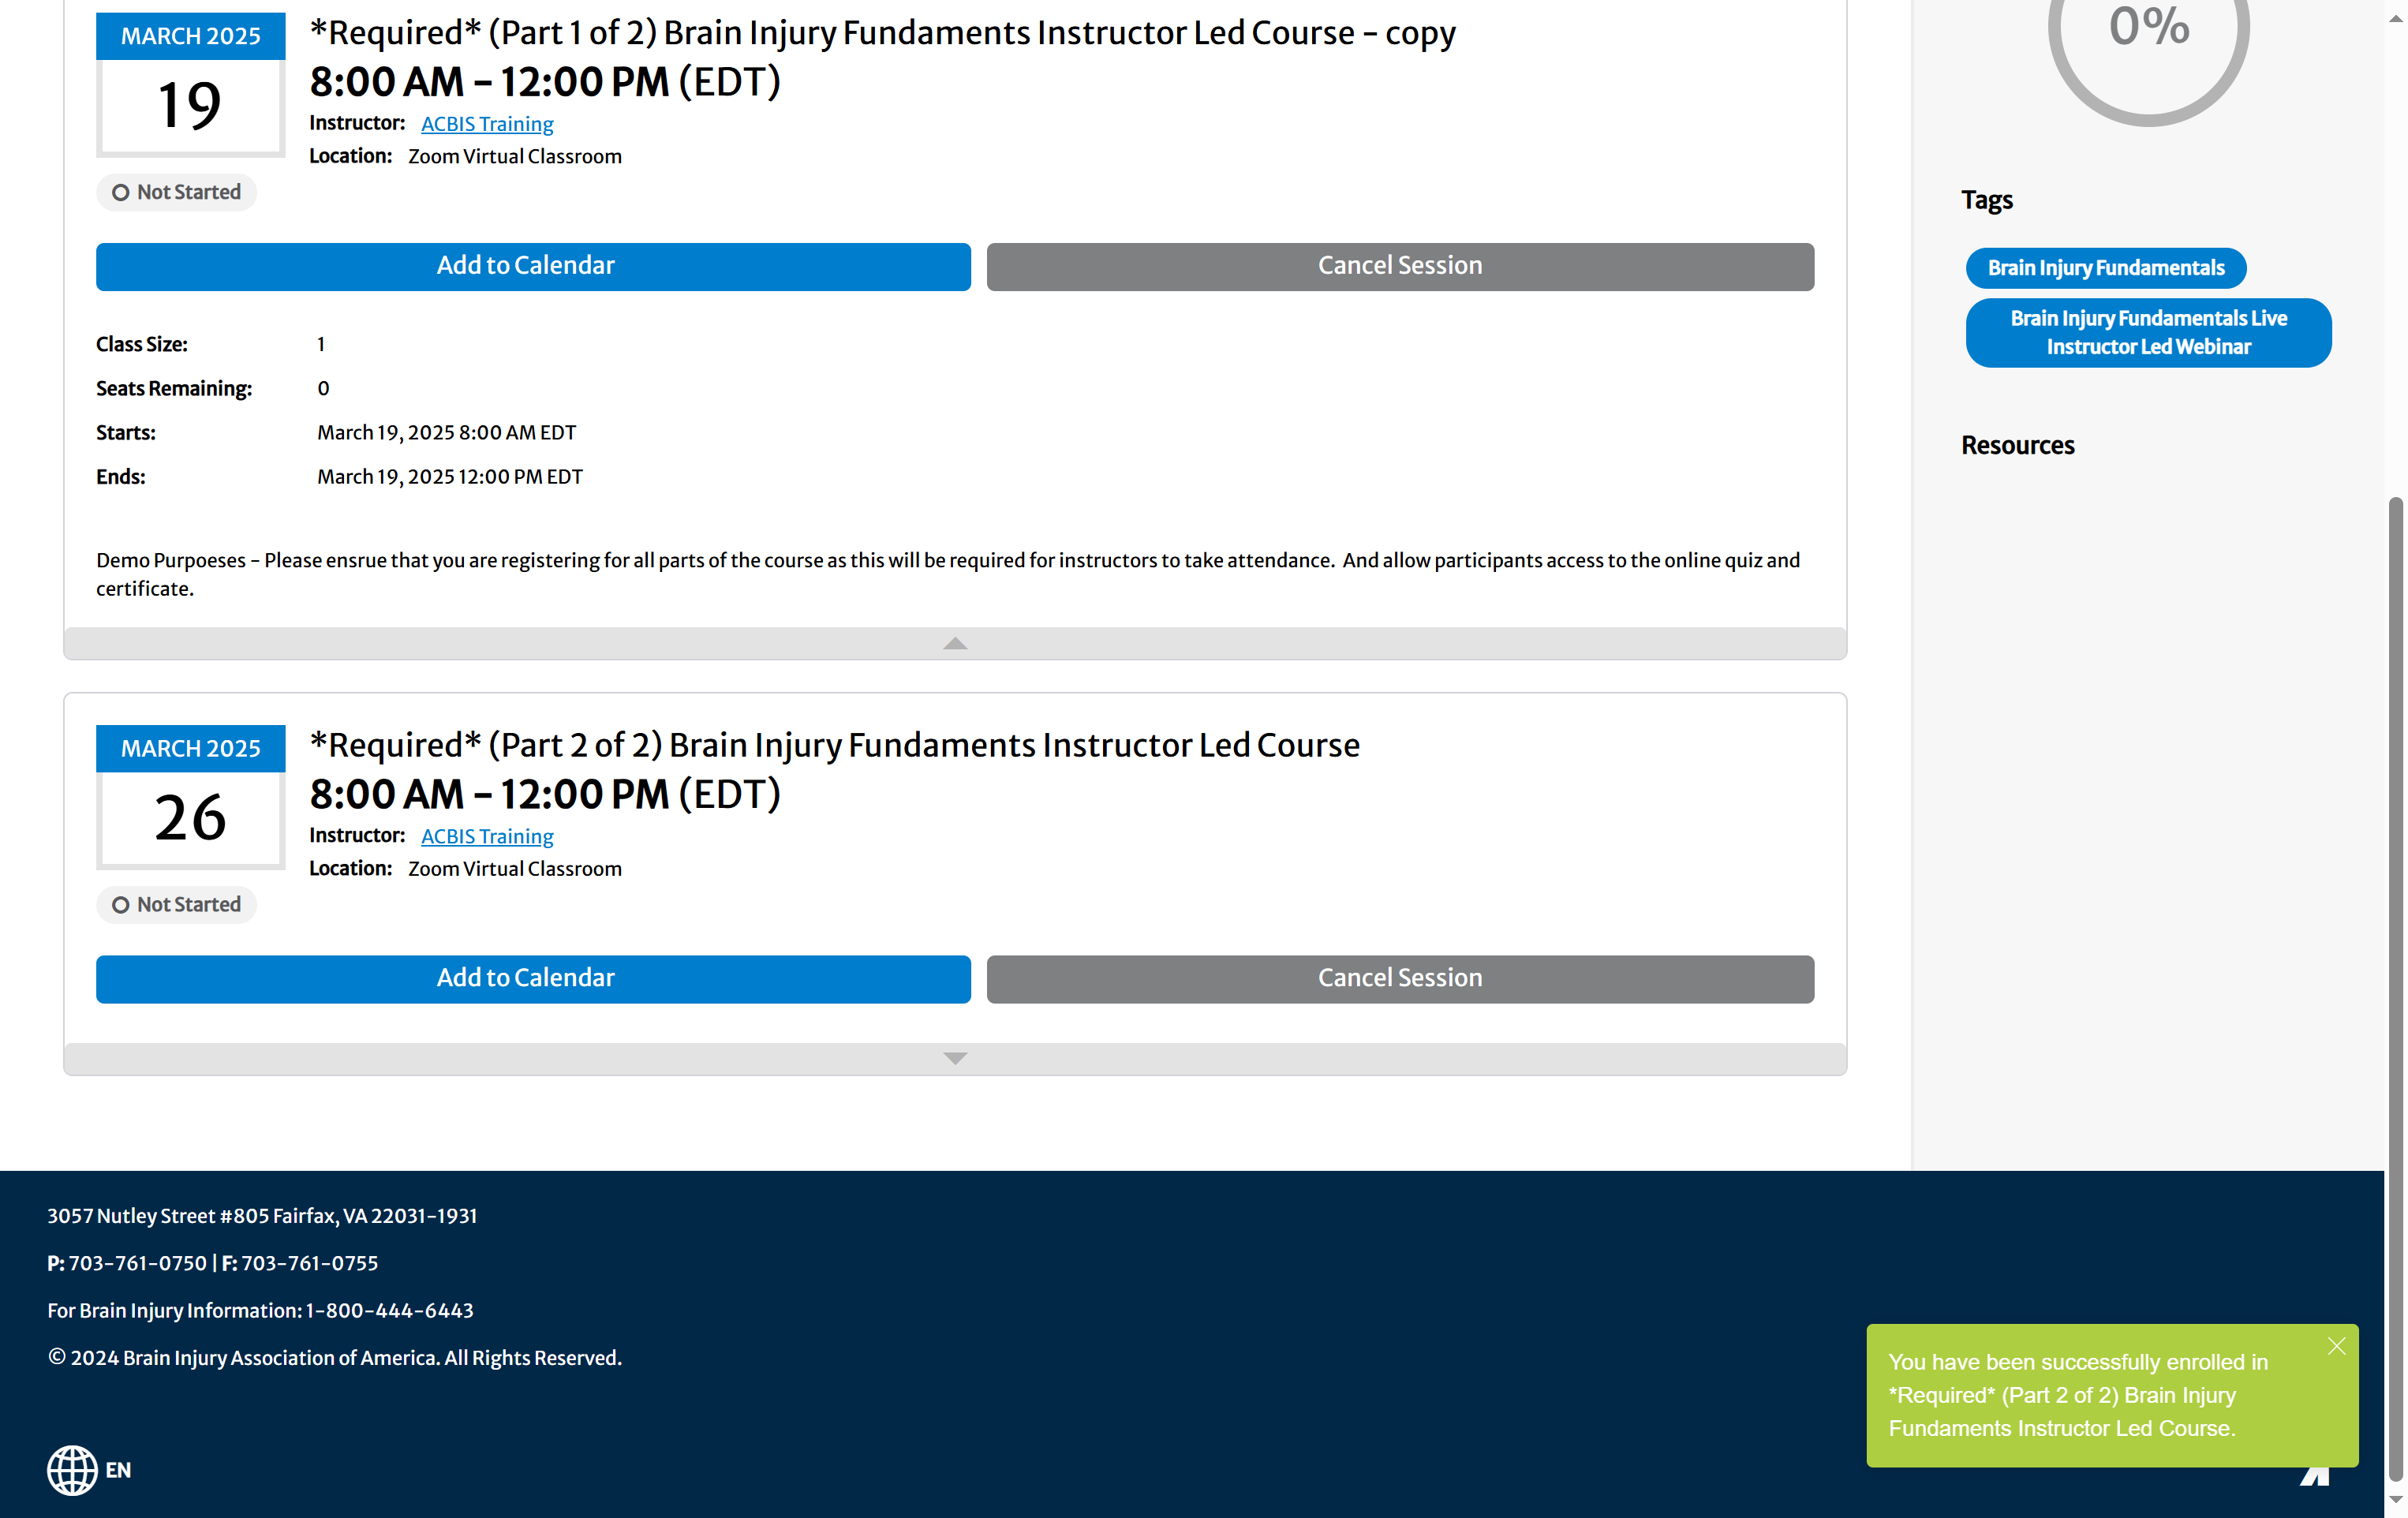Click the Tags heading
Screen dimensions: 2408x1518
pos(1986,200)
